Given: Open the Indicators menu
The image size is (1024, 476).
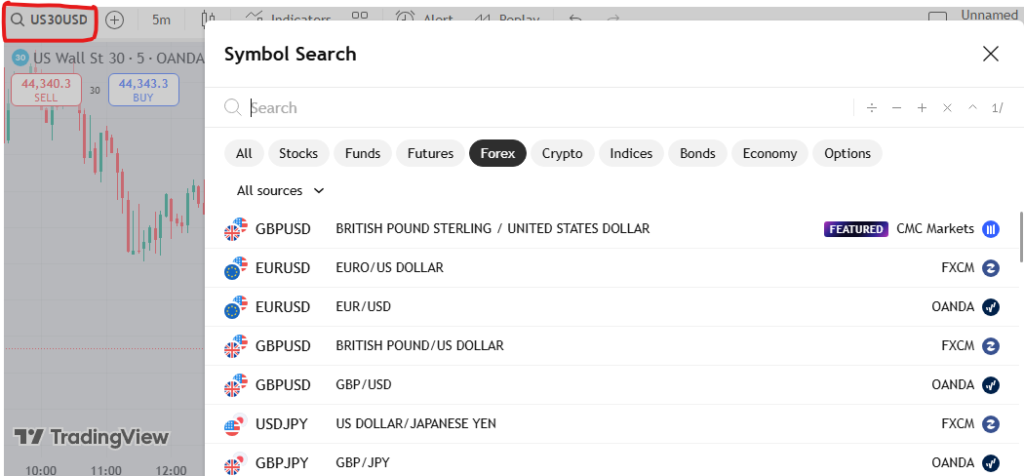Looking at the screenshot, I should coord(289,20).
